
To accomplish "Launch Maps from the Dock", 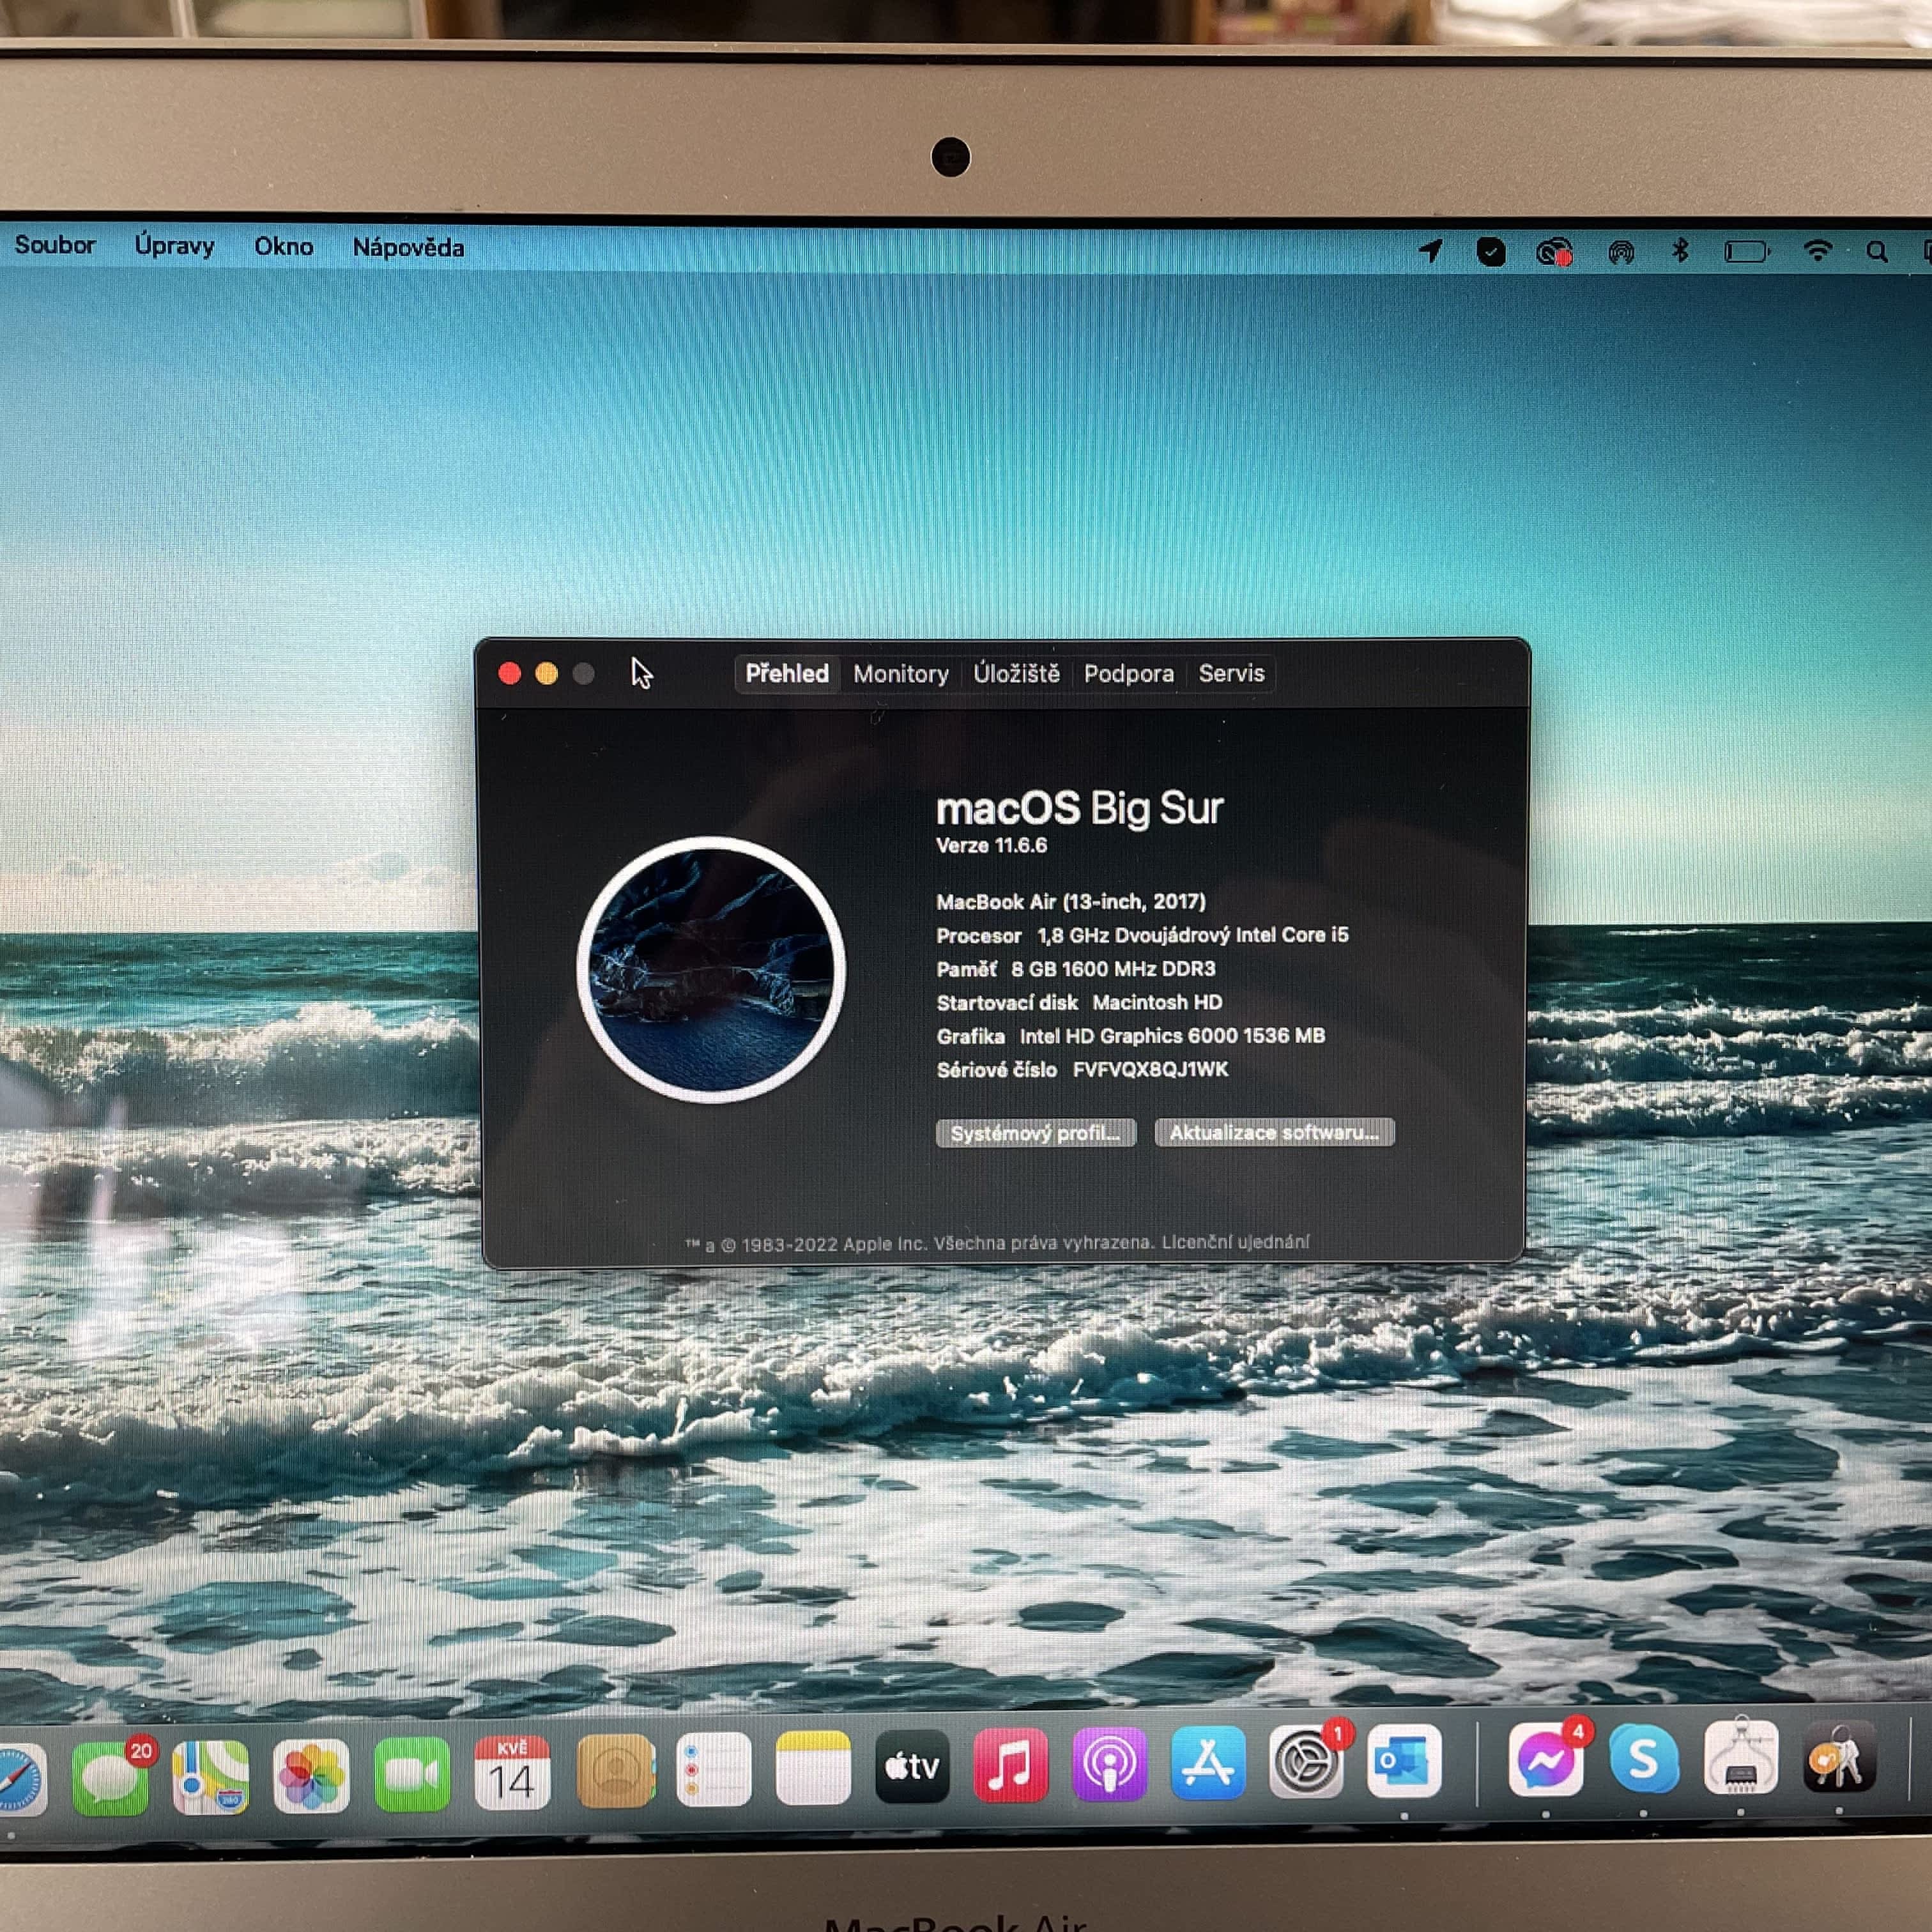I will coord(211,1777).
